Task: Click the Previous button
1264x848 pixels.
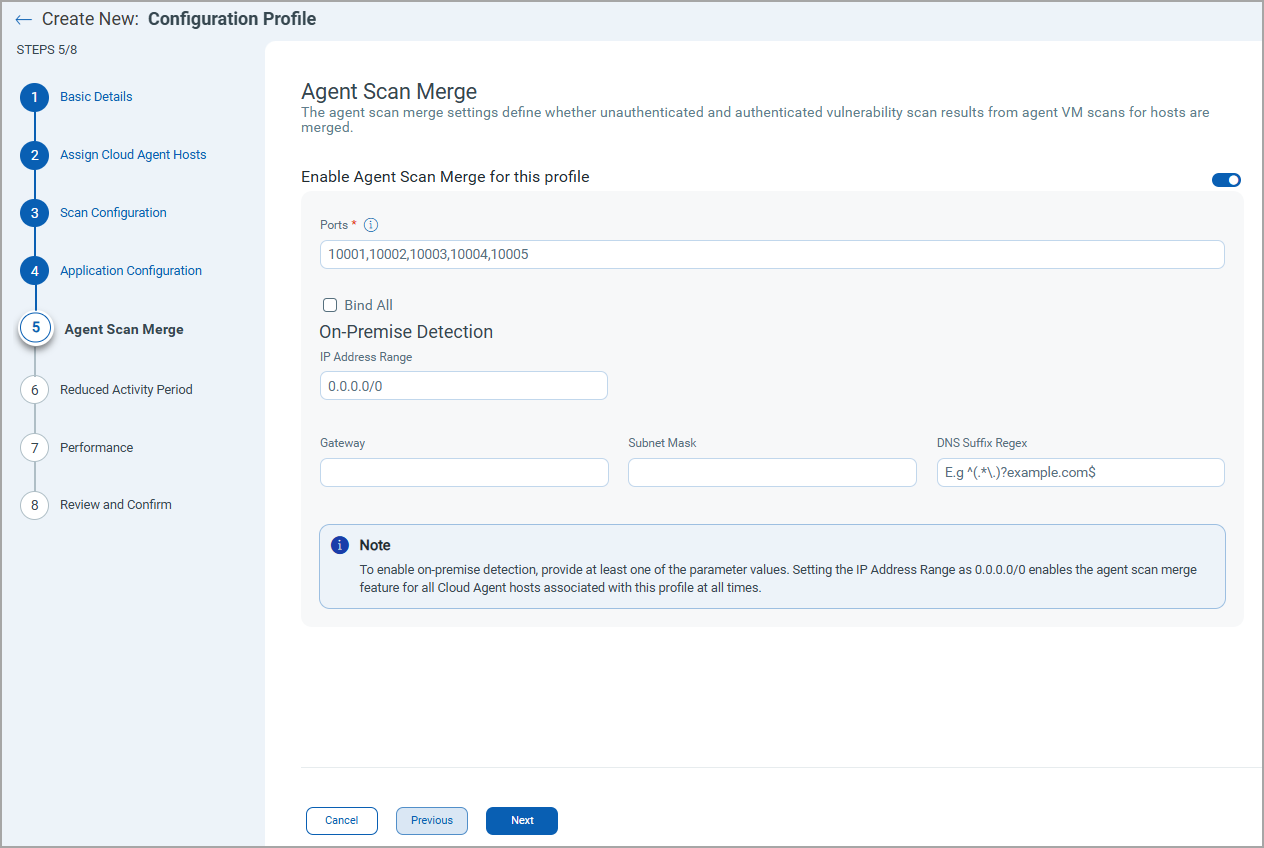Action: coord(431,820)
